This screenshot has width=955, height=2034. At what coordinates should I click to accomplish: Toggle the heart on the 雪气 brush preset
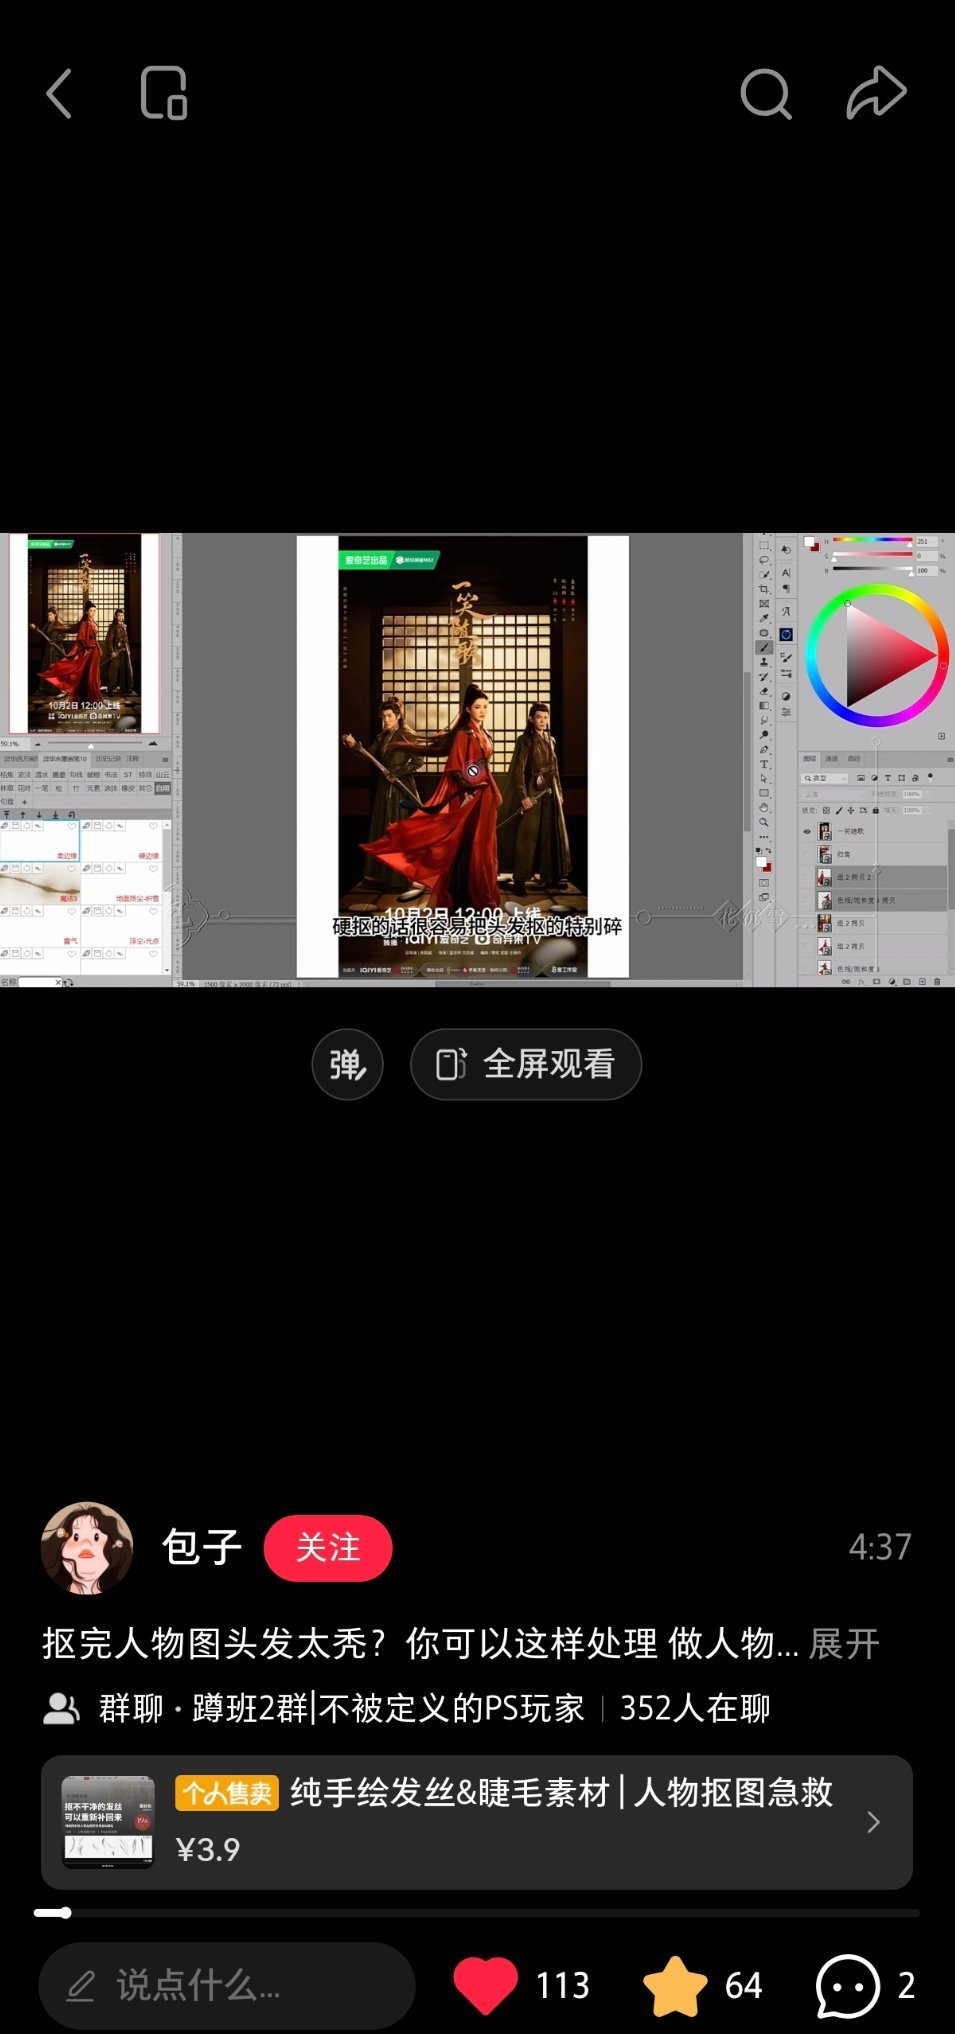pyautogui.click(x=72, y=911)
